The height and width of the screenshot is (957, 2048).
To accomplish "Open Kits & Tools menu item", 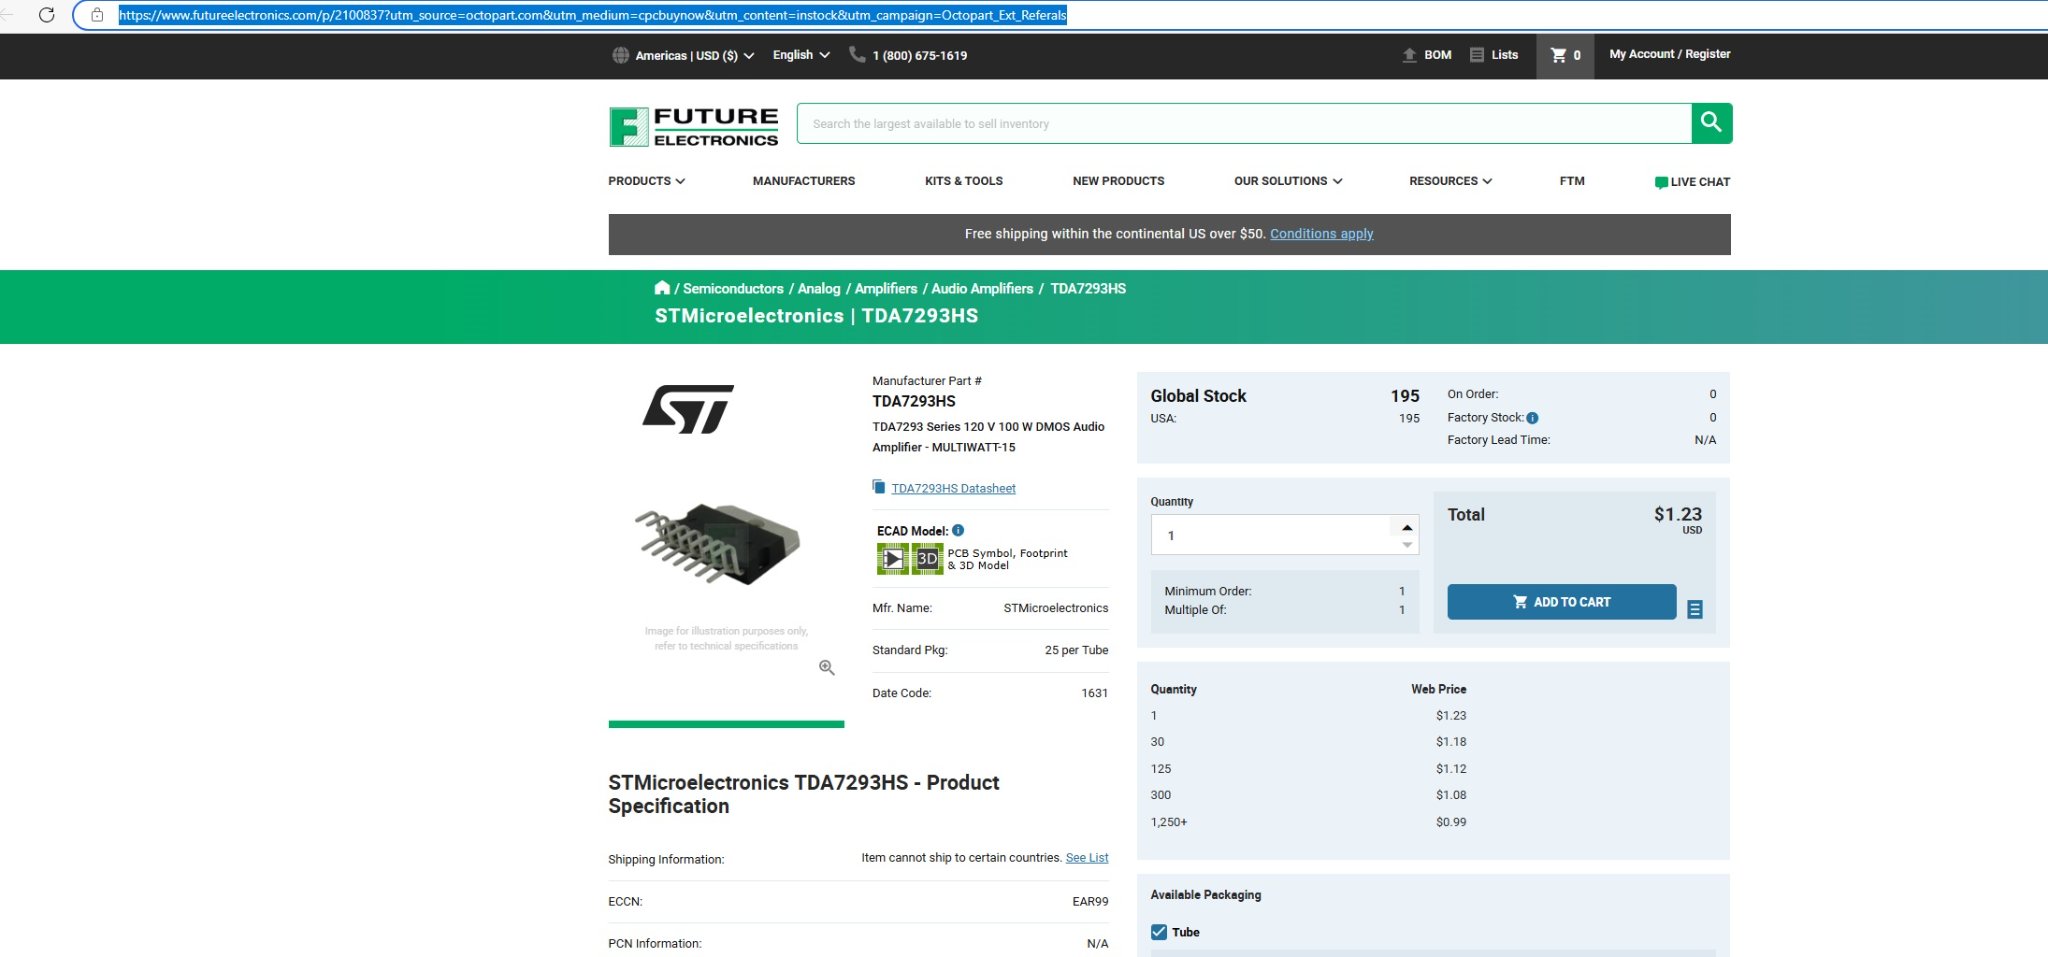I will (x=964, y=181).
